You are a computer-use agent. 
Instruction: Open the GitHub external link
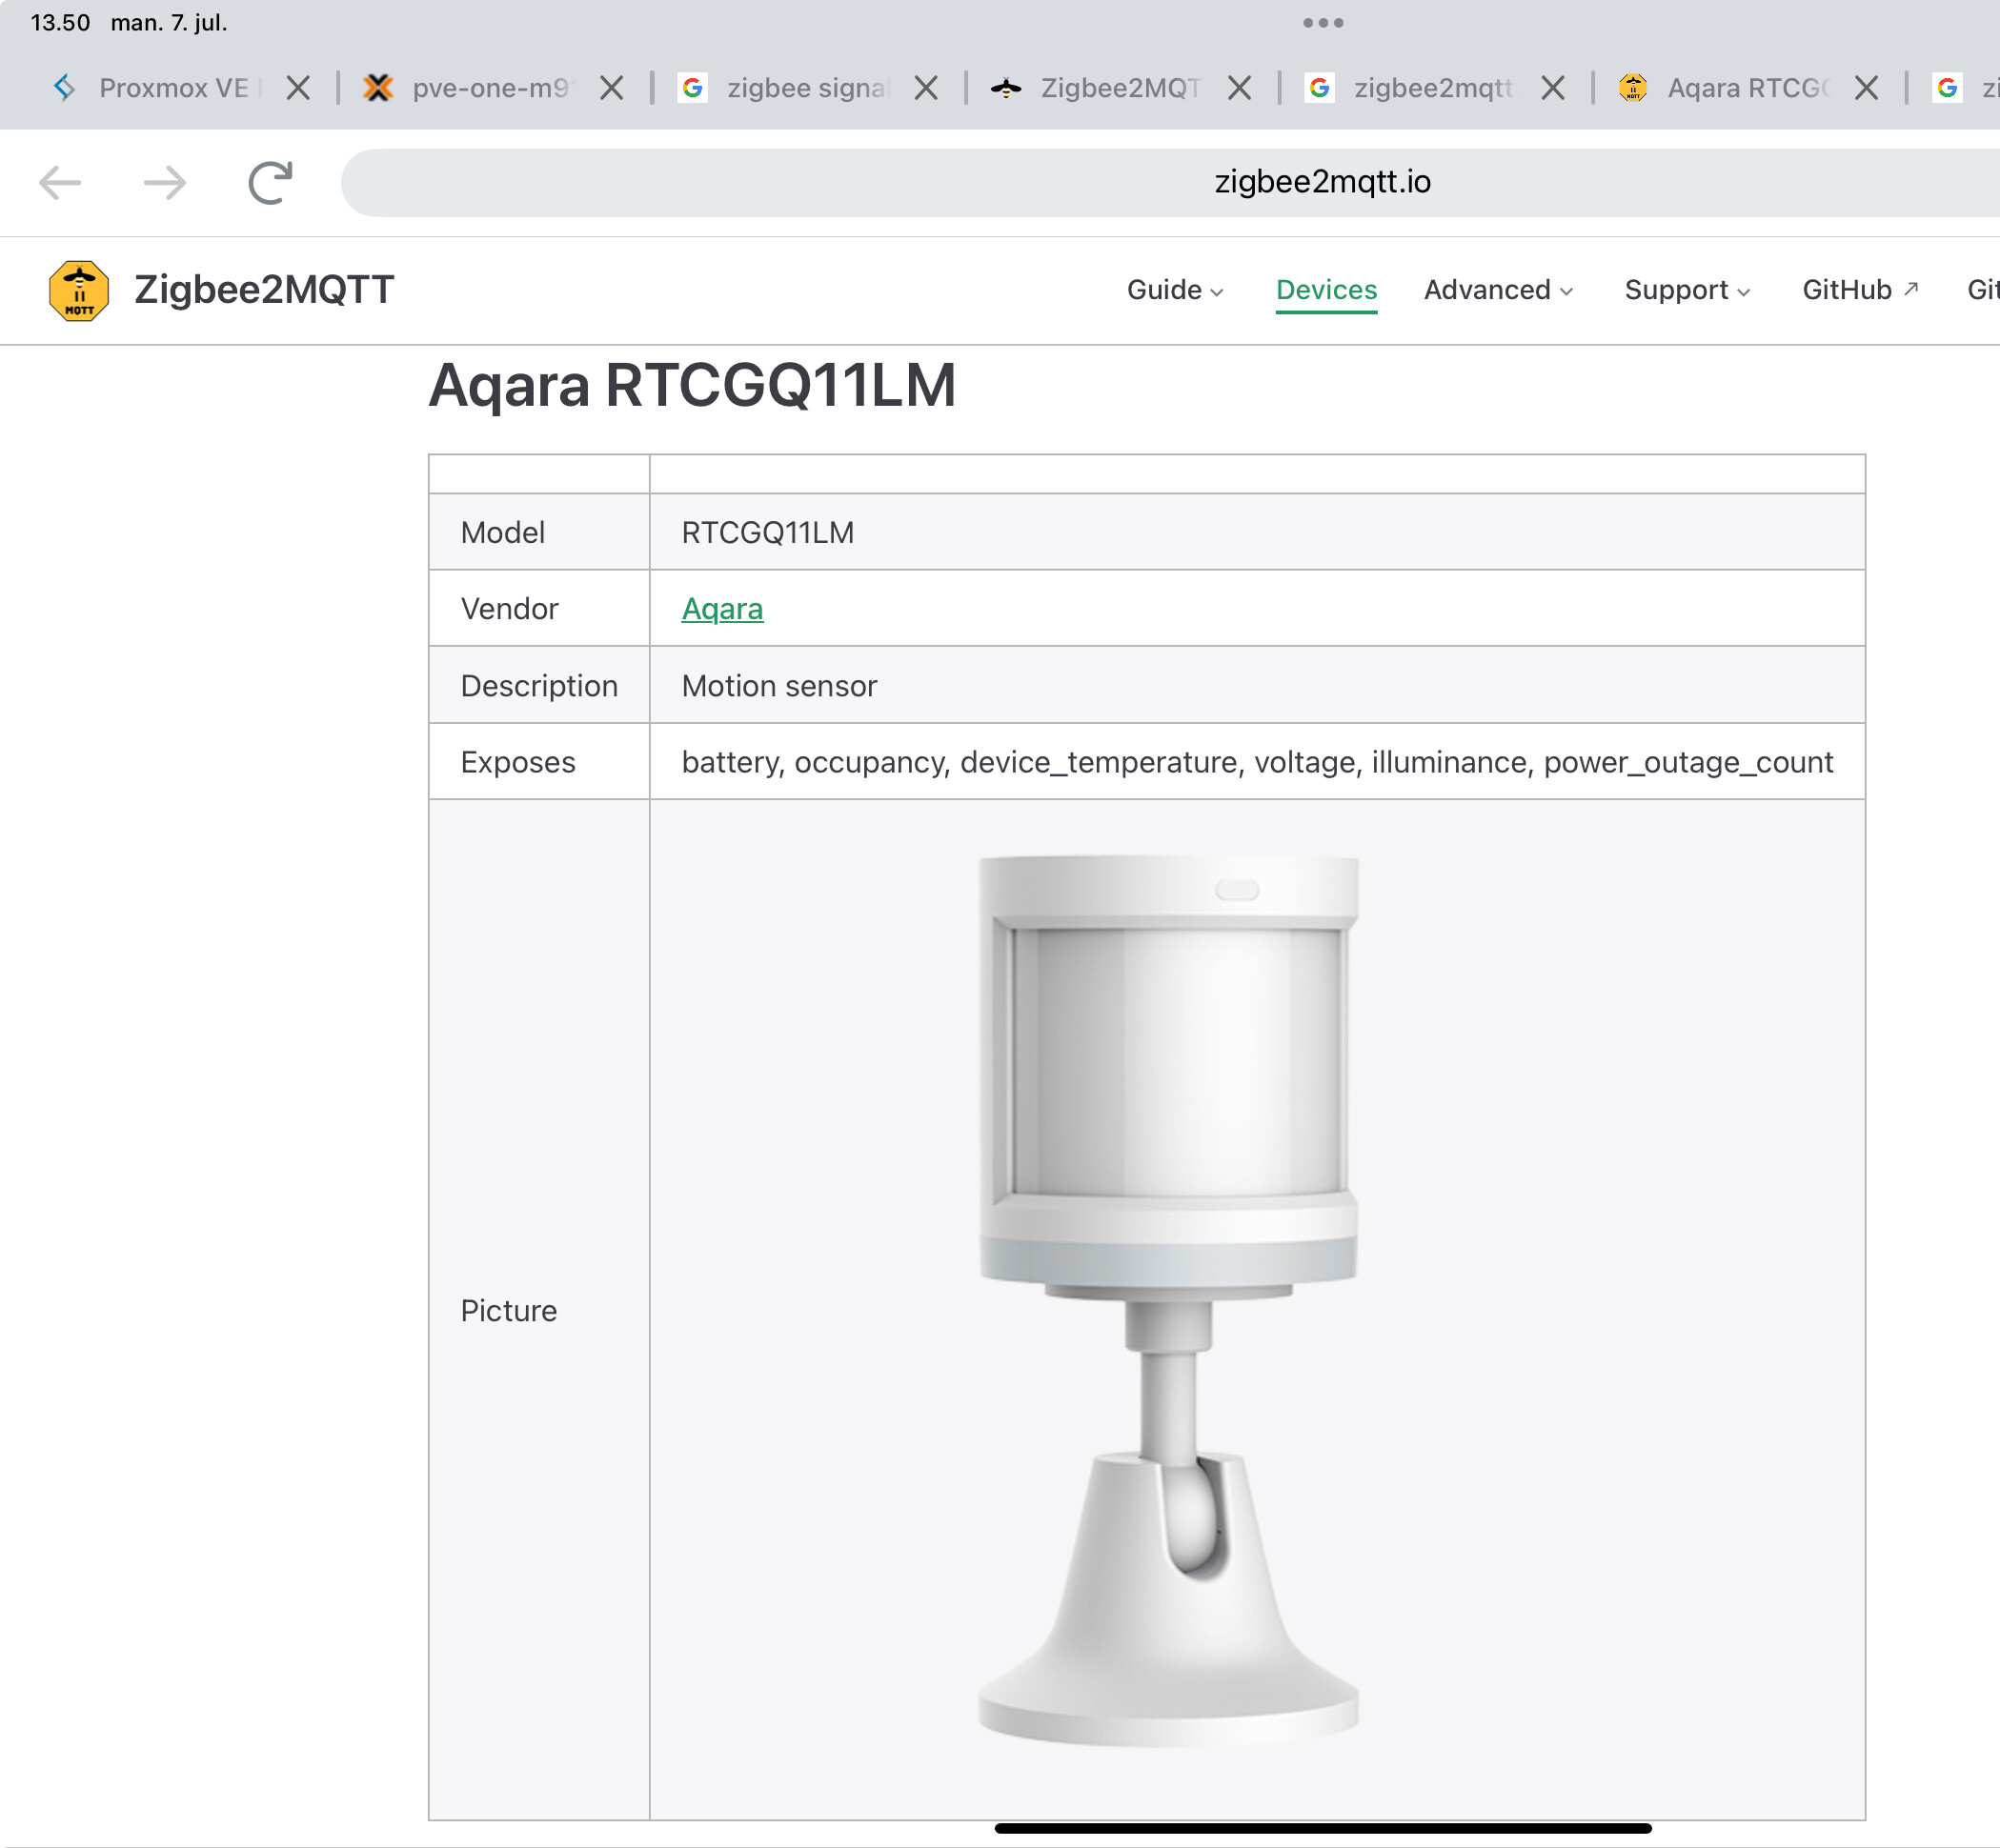(x=1860, y=290)
